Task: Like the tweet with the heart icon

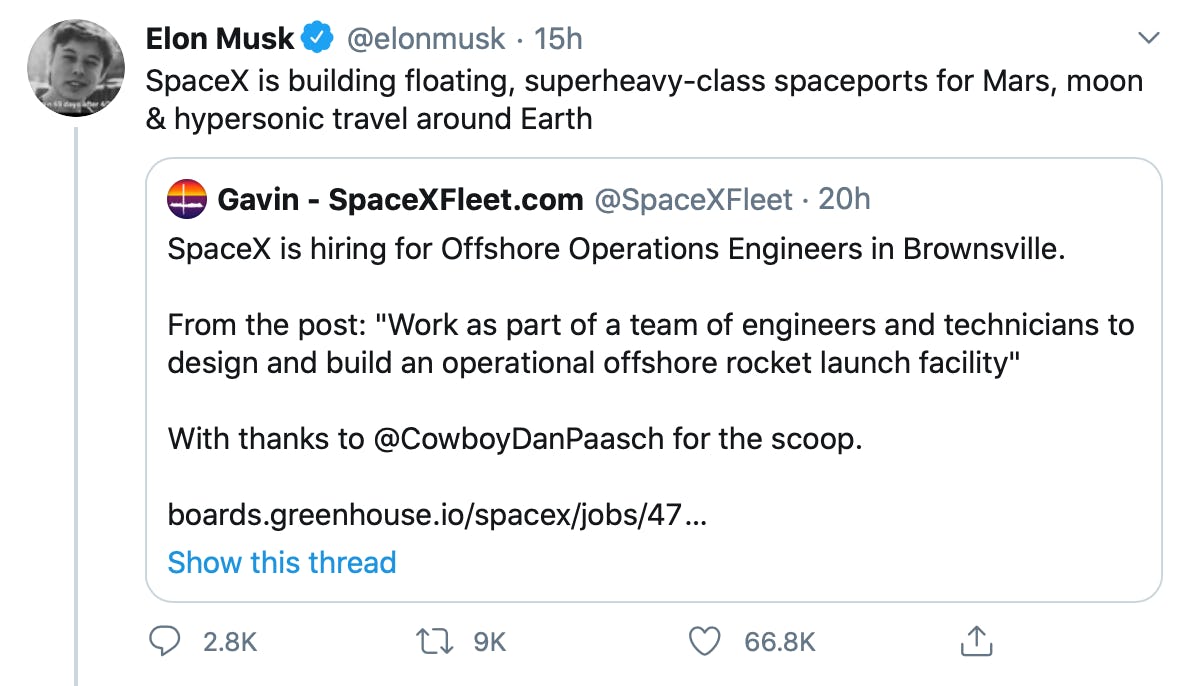Action: click(x=706, y=641)
